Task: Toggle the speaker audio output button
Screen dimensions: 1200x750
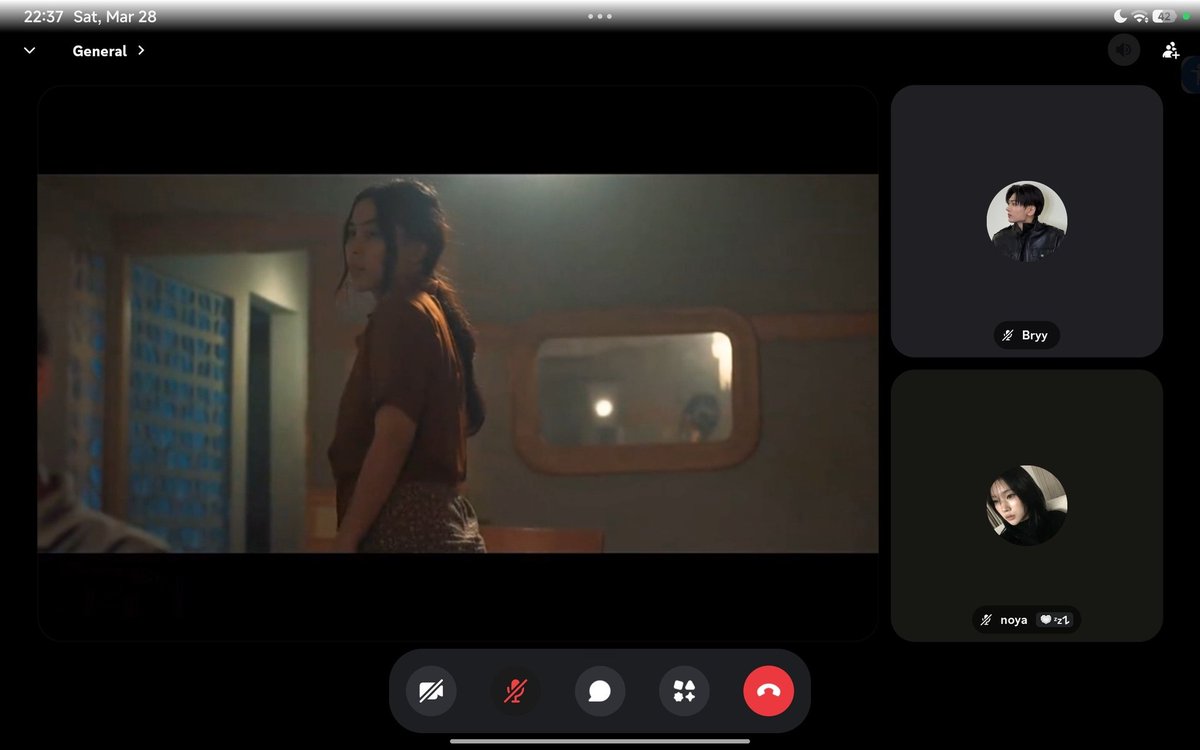Action: (x=1124, y=50)
